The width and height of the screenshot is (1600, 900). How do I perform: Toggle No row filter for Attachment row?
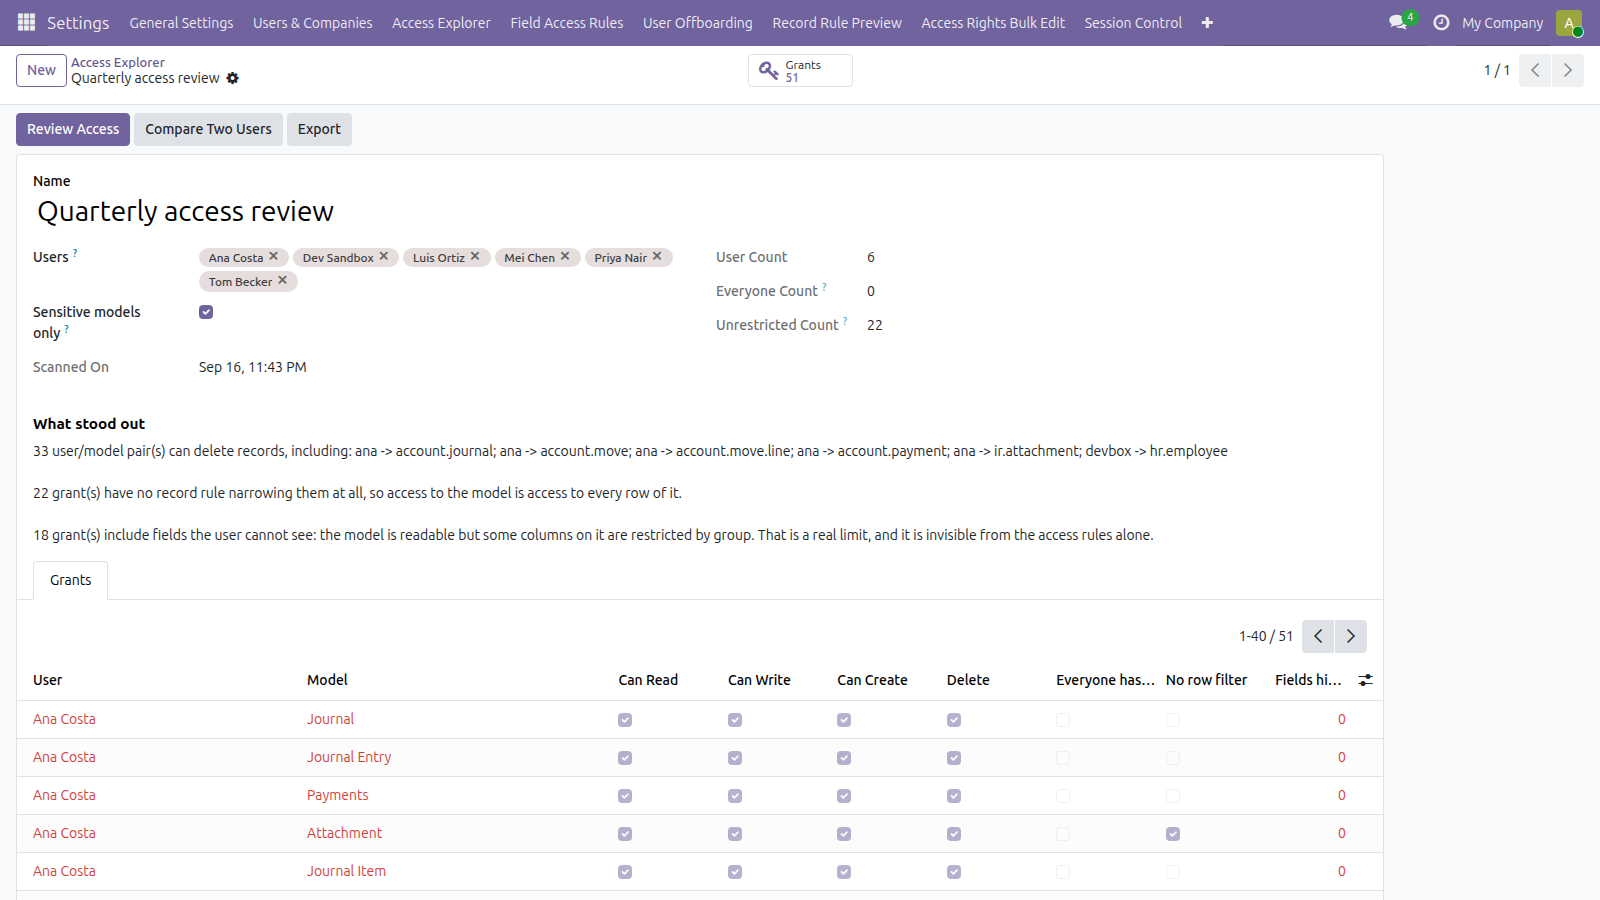(1173, 834)
